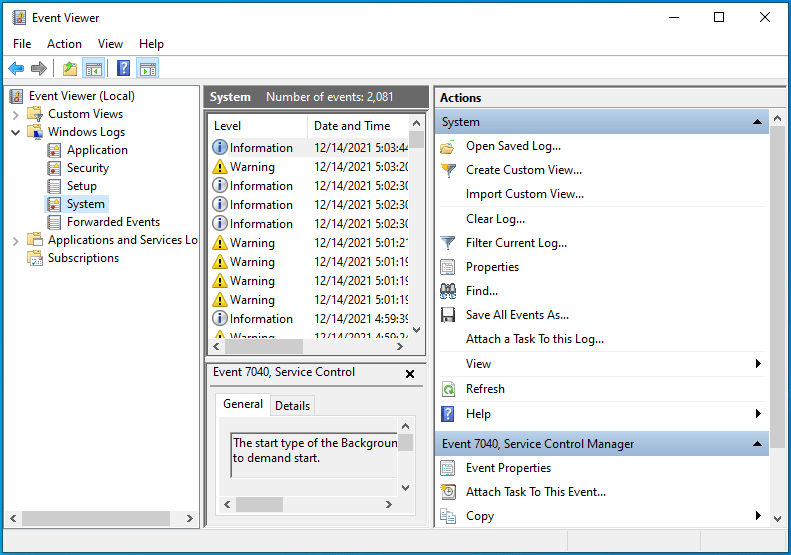Select the Information event at 5:03:44
The height and width of the screenshot is (555, 791).
308,148
